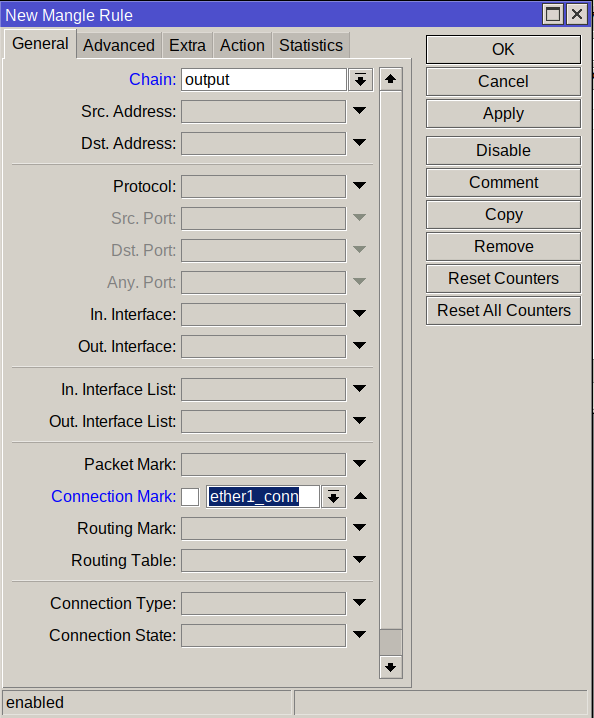Expand the Routing Table arrow
This screenshot has width=594, height=718.
pyautogui.click(x=360, y=560)
